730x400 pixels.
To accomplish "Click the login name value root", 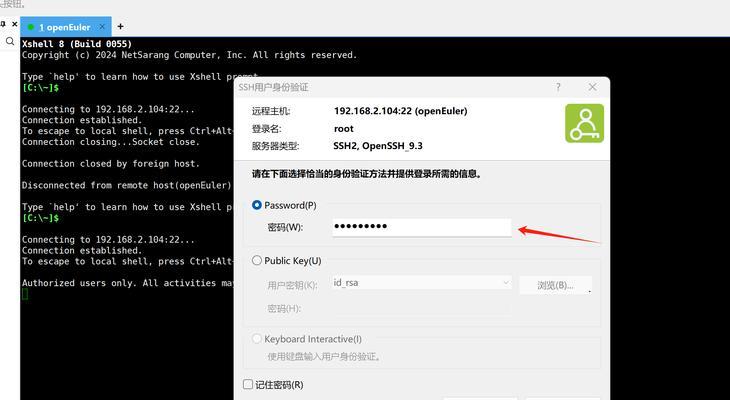I will 344,129.
